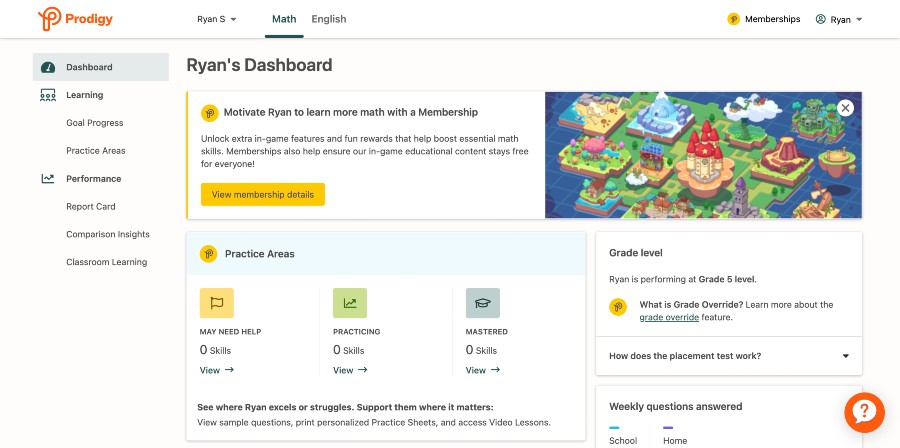Viewport: 900px width, 448px height.
Task: Click View membership details button
Action: point(262,194)
